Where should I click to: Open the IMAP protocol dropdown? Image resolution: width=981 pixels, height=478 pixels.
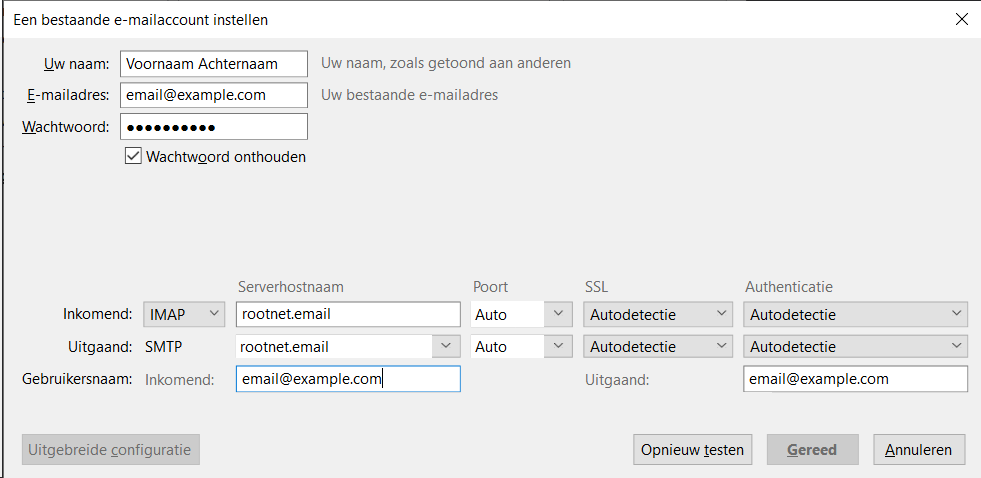pos(185,314)
